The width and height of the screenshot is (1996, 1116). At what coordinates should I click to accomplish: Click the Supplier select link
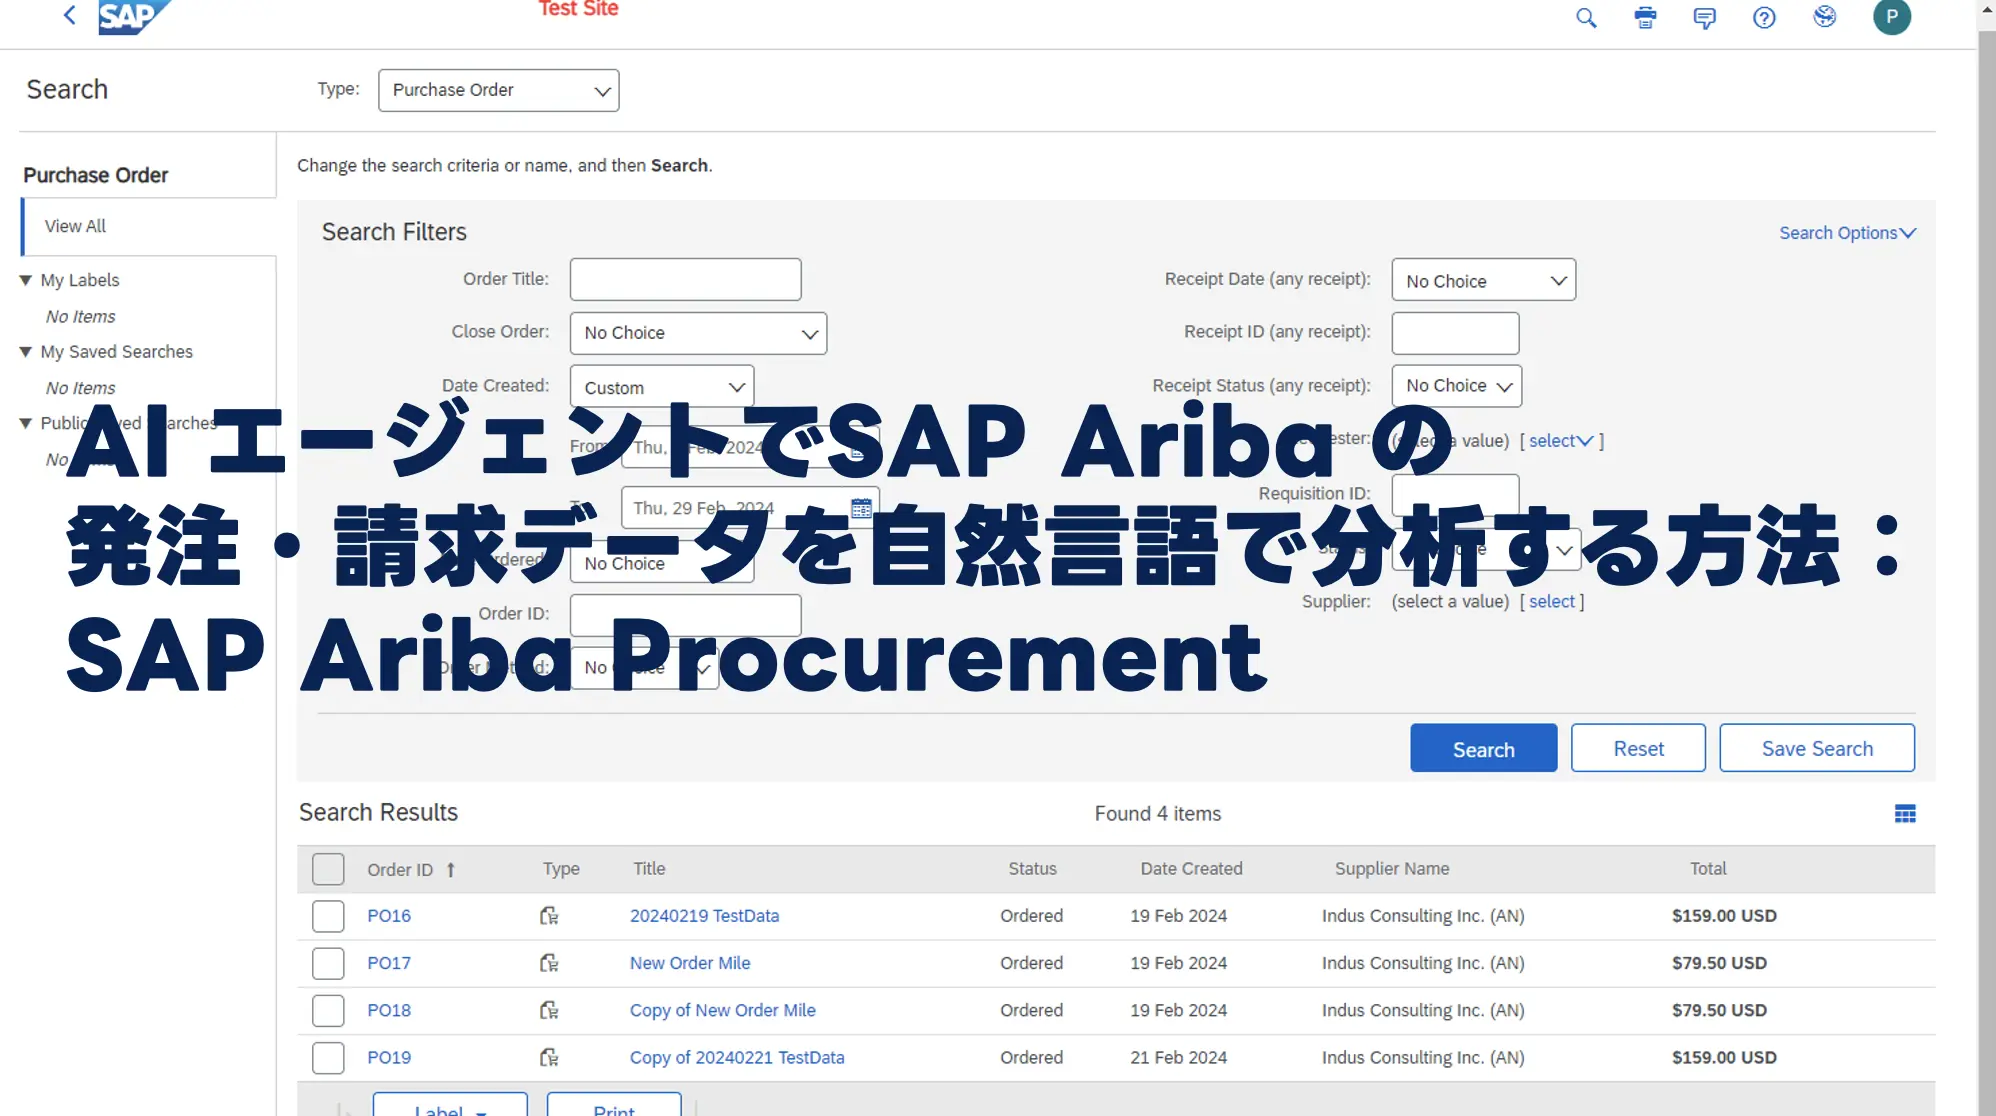(1551, 601)
